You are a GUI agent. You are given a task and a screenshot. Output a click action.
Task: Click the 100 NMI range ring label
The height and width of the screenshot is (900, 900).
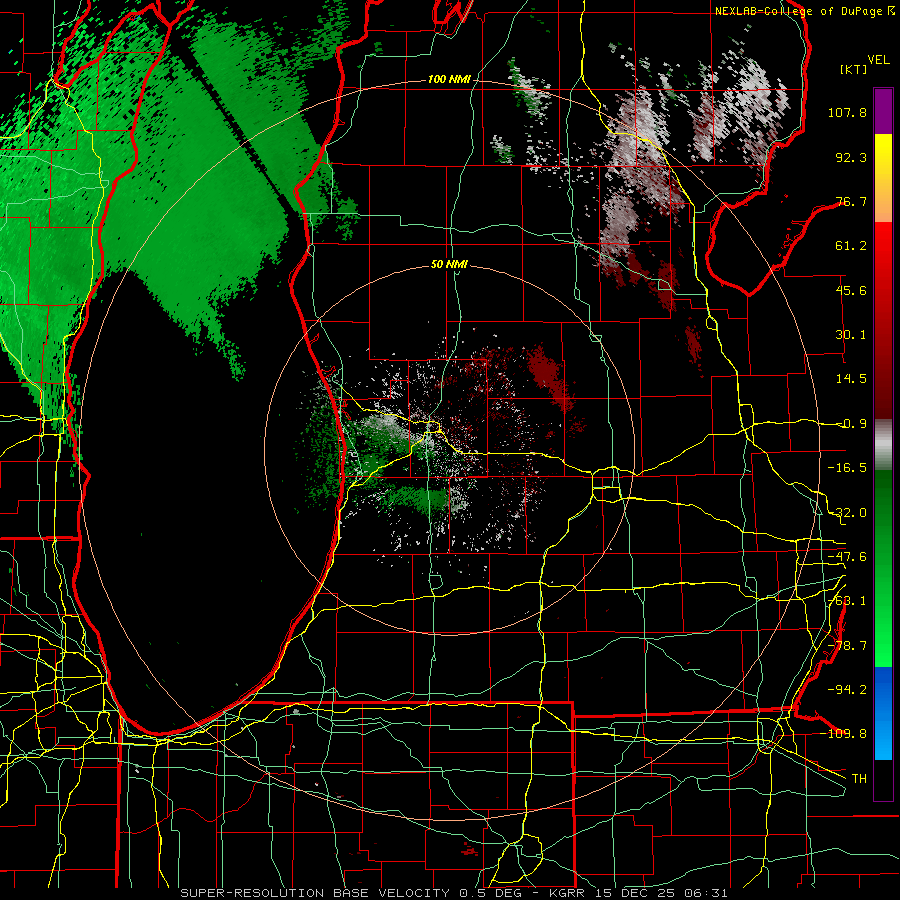click(x=449, y=79)
